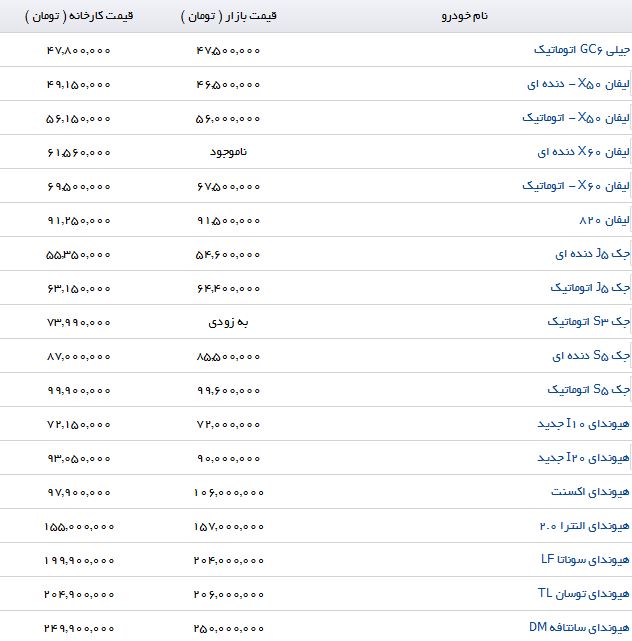
Task: Select factory price ۵۵,۳۵۰,۰۰۰ for جک J۵ دنده ای
Action: 78,255
